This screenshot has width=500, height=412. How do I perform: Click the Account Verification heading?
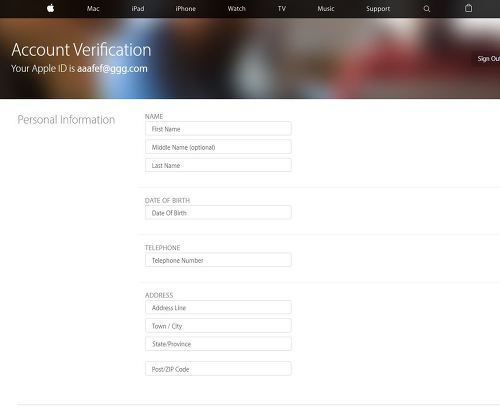81,50
